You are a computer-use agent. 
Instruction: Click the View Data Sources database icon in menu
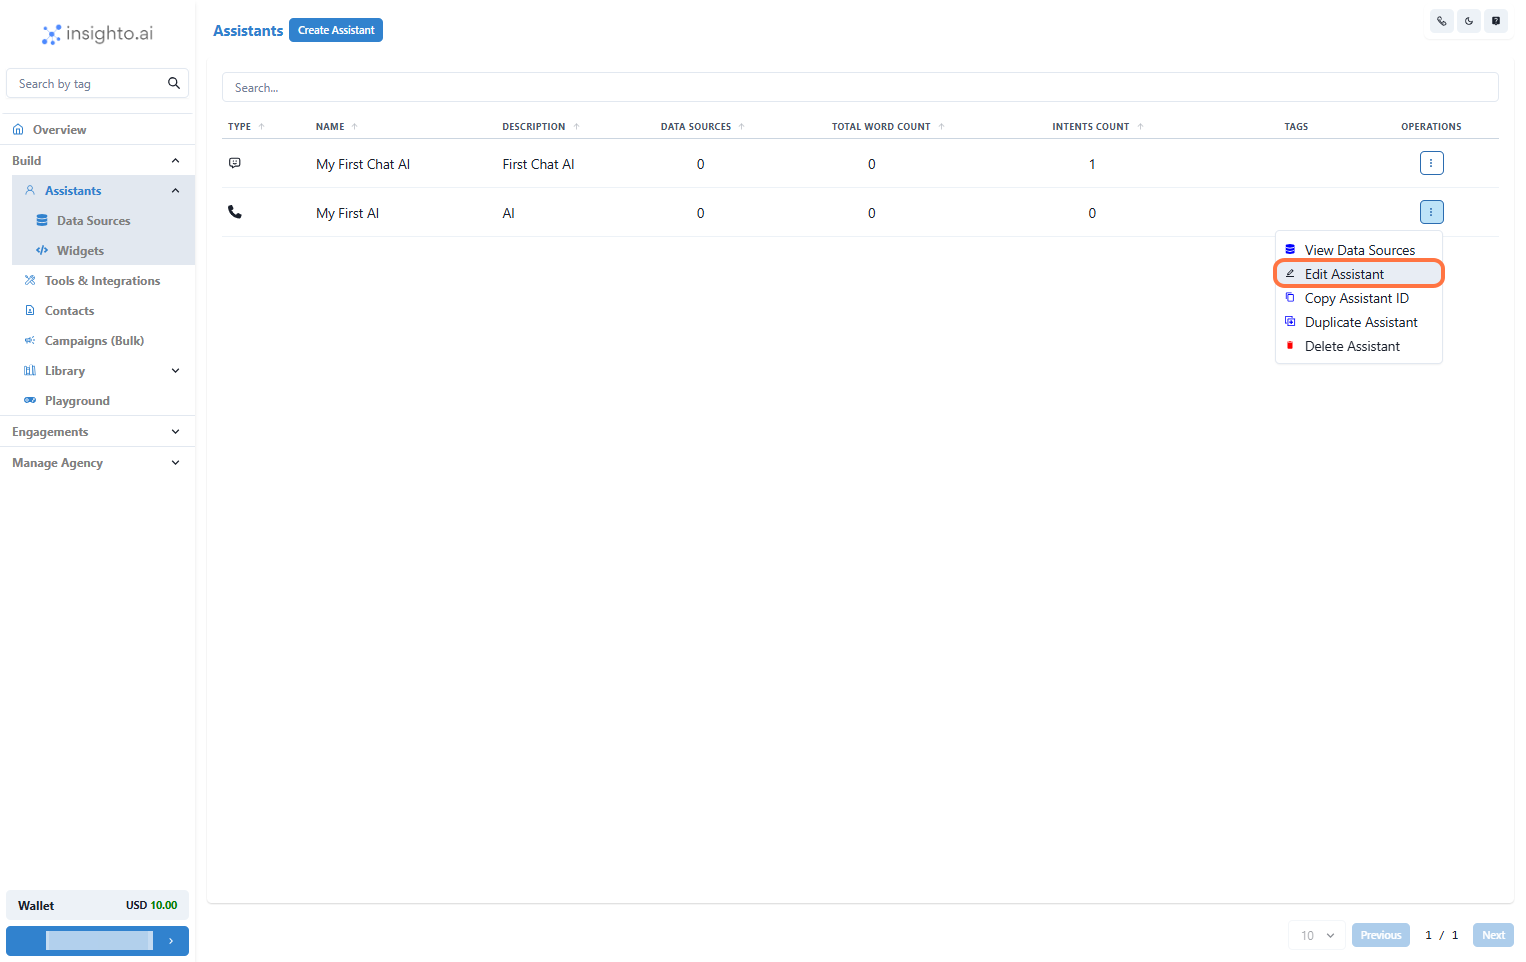pos(1290,249)
